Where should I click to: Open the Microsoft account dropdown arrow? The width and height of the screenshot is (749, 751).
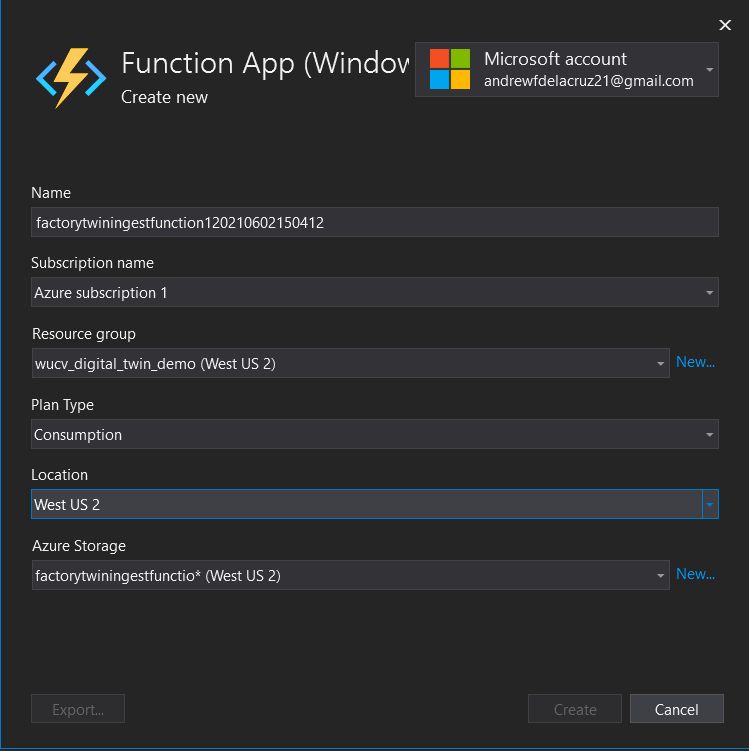710,70
